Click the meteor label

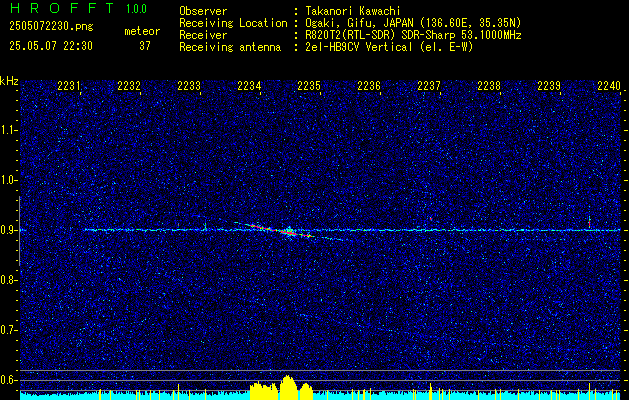coord(142,31)
